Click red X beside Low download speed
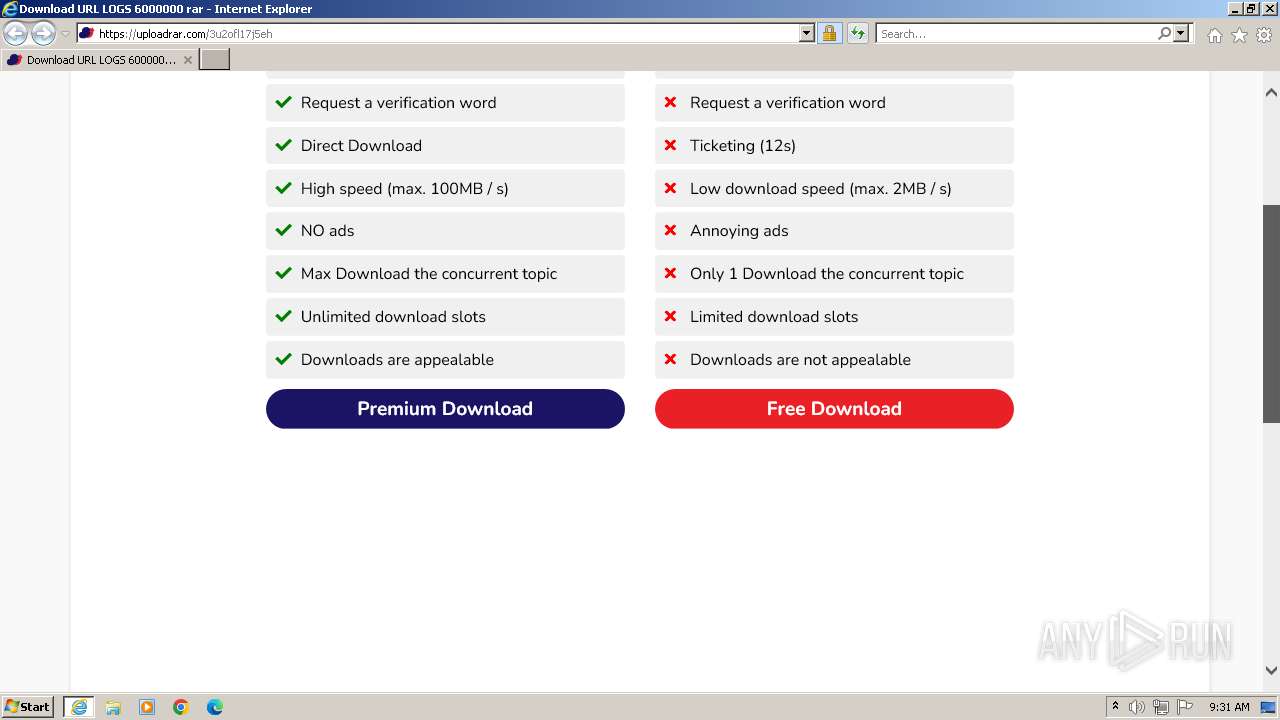This screenshot has height=720, width=1280. click(x=670, y=188)
